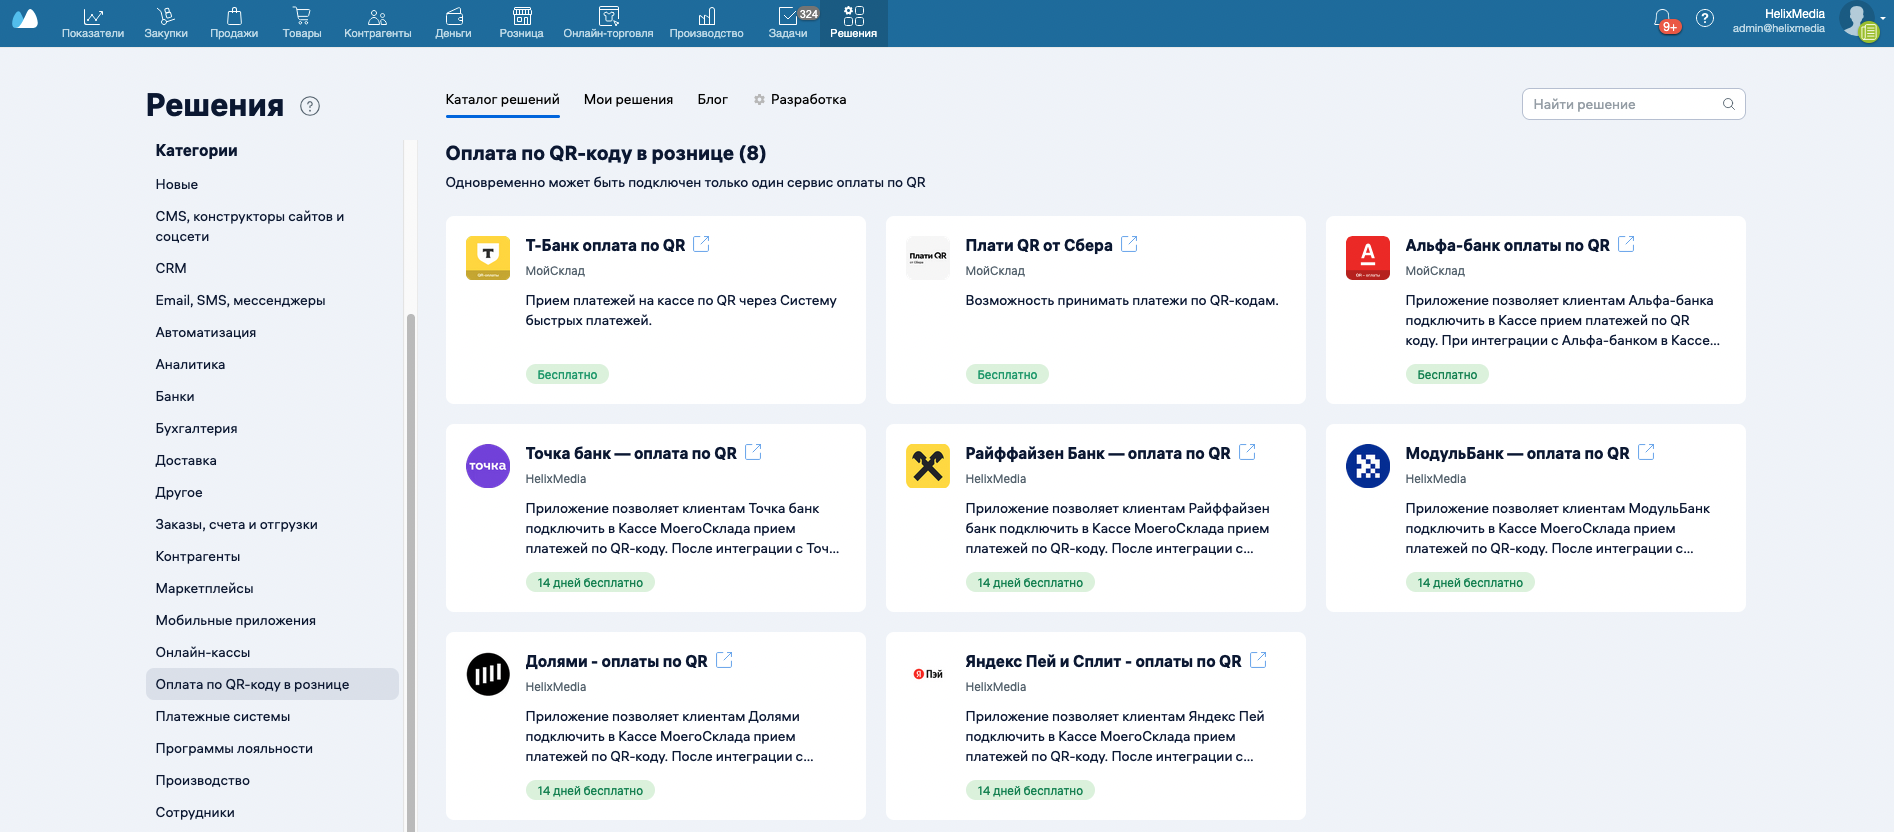1894x832 pixels.
Task: Click the МодульБанк logo thumbnail
Action: point(1368,466)
